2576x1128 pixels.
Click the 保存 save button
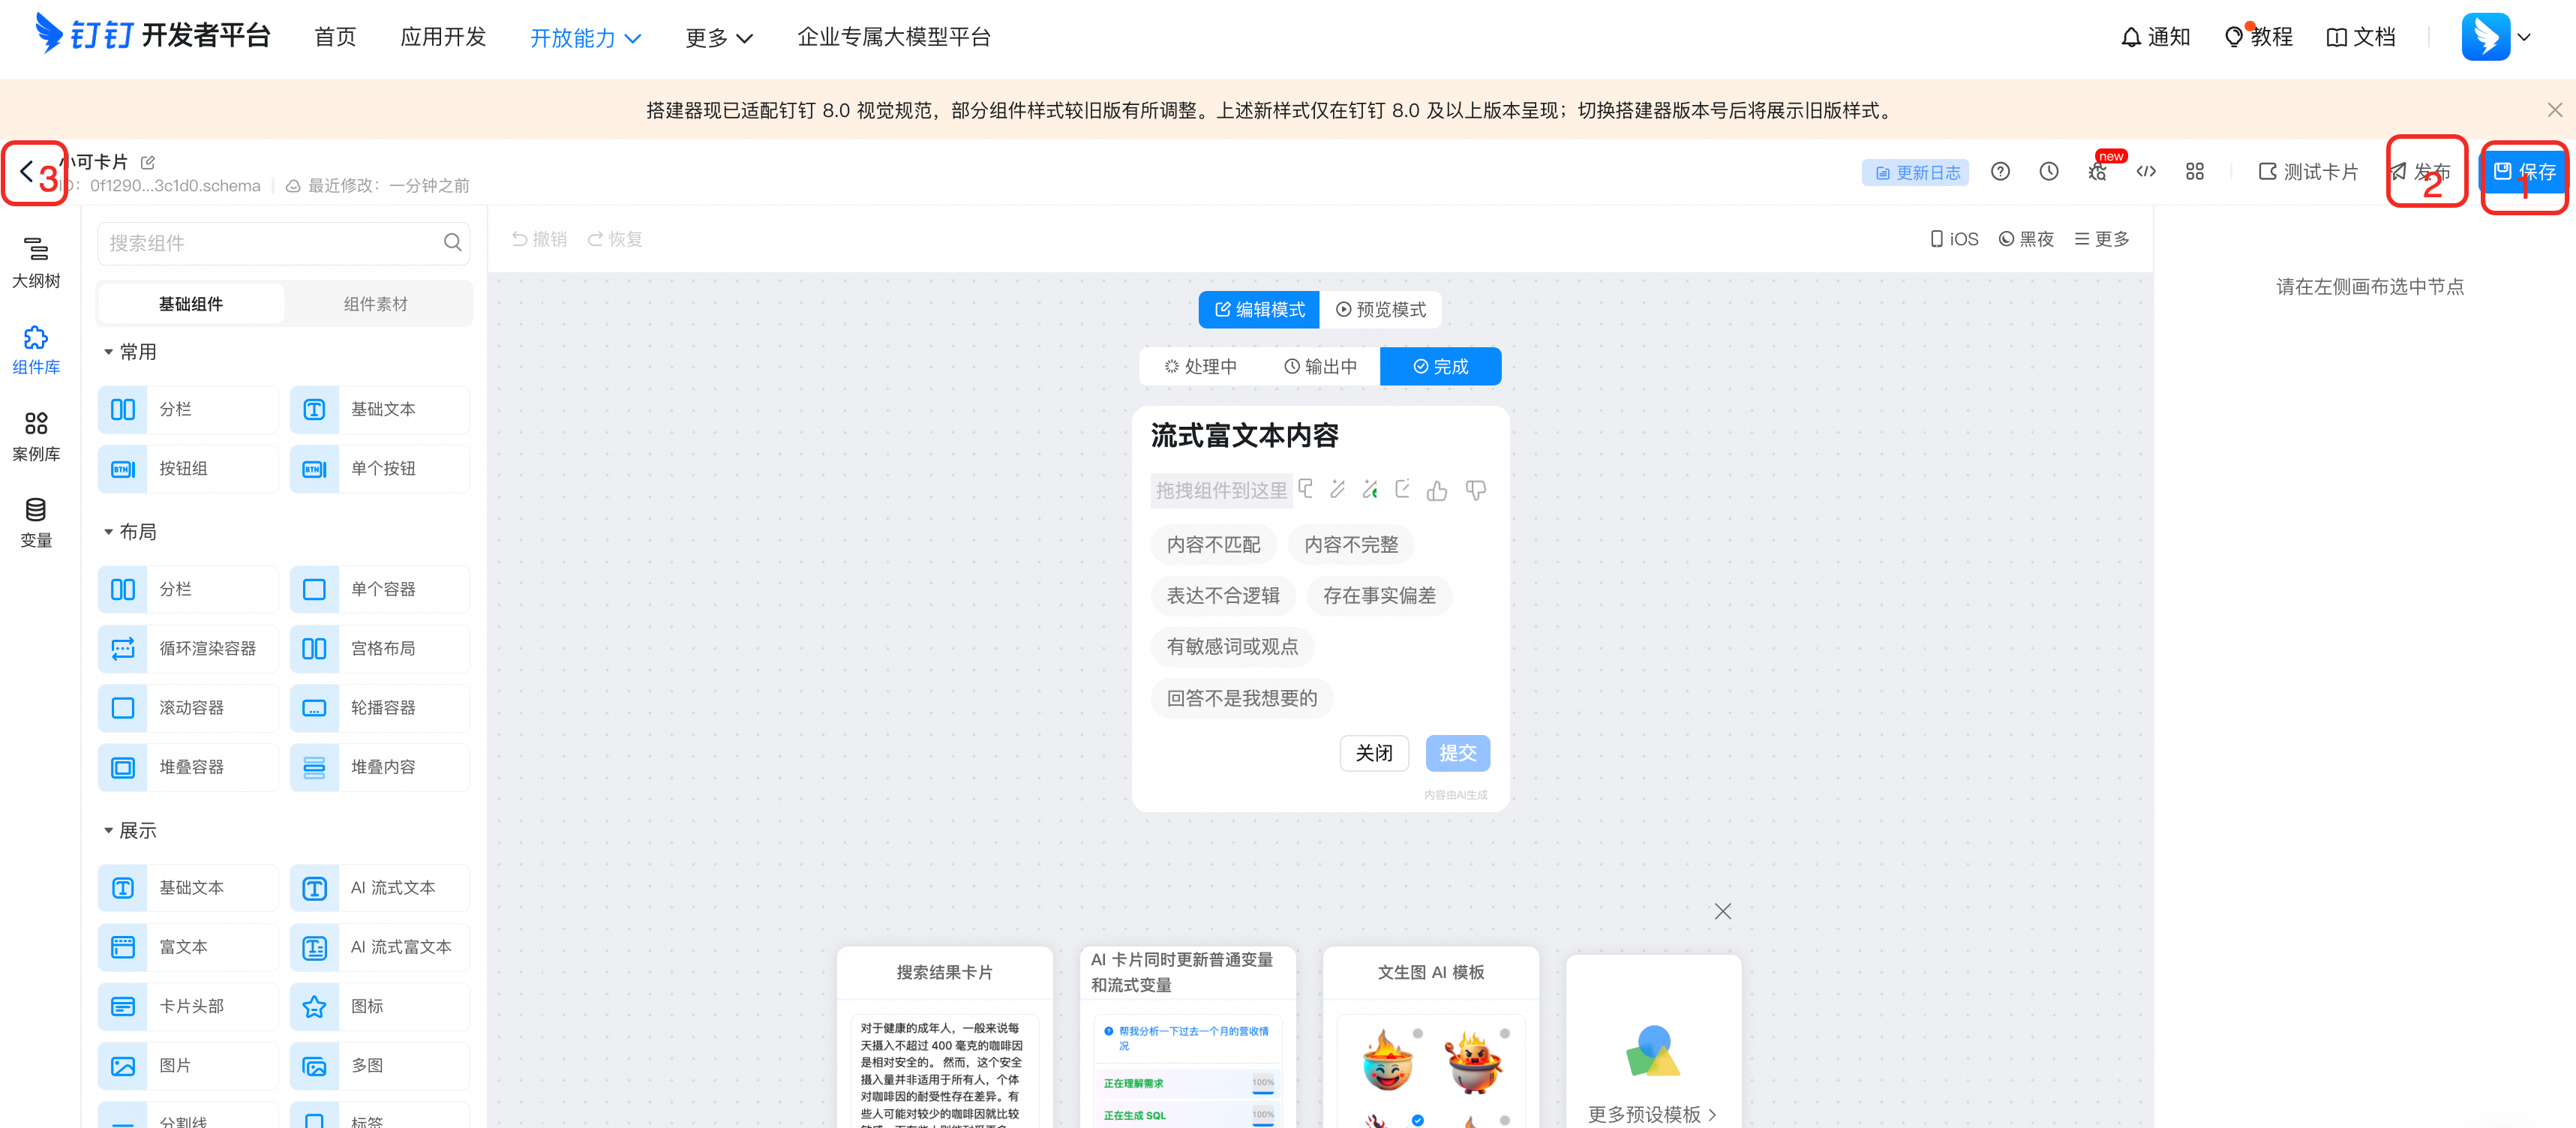[x=2523, y=171]
